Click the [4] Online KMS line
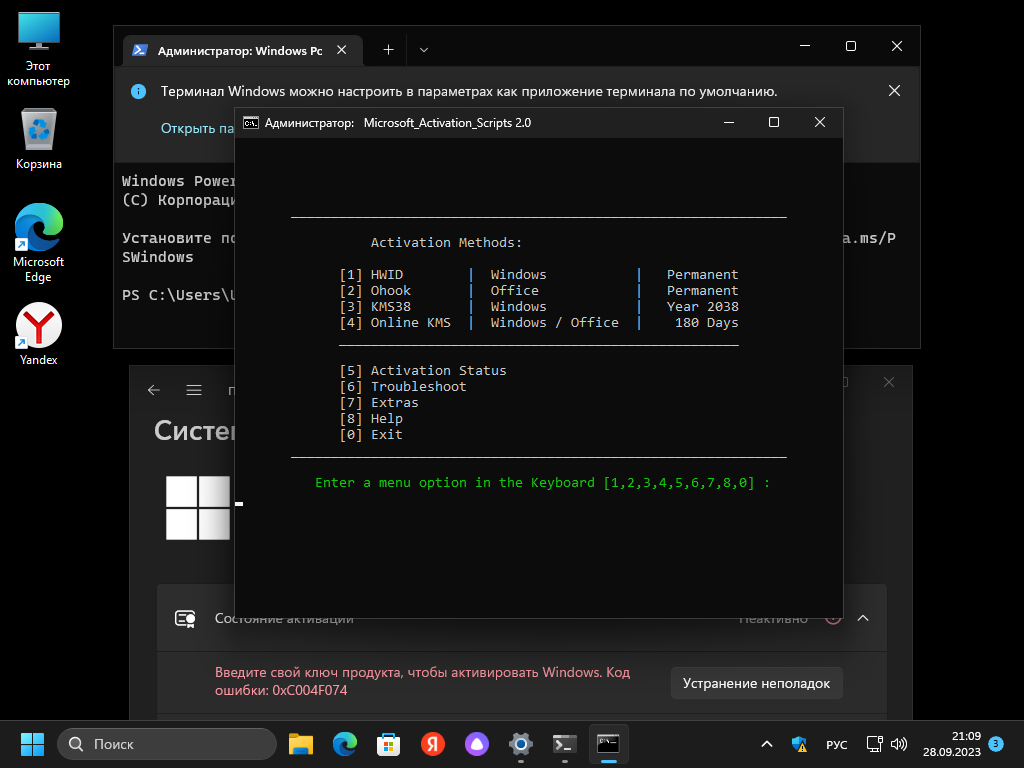The image size is (1024, 768). [539, 323]
